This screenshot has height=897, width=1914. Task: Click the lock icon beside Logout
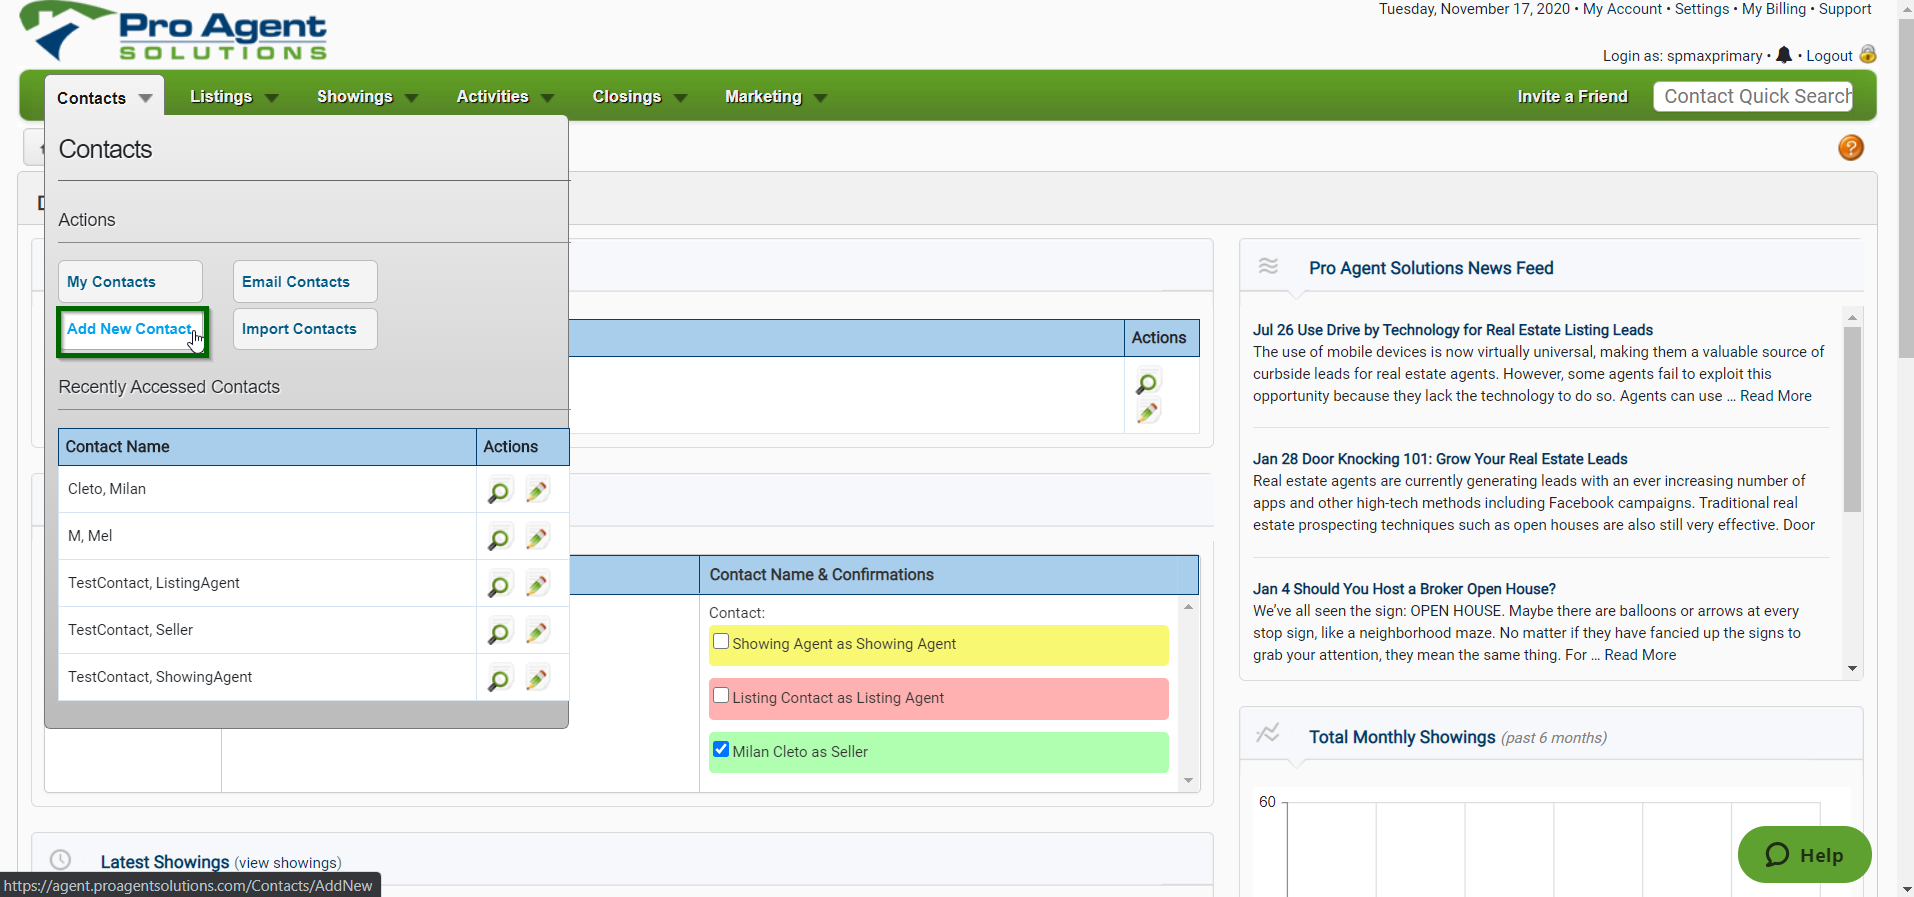click(1867, 54)
